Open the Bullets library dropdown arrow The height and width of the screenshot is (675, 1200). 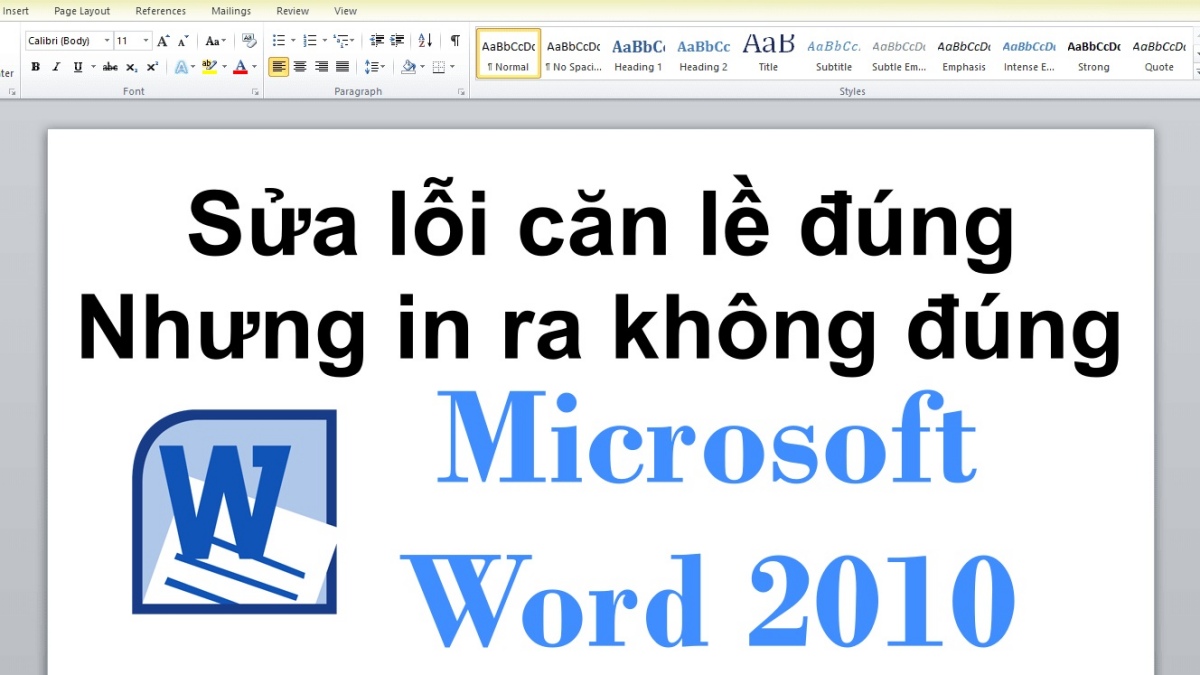pyautogui.click(x=293, y=41)
